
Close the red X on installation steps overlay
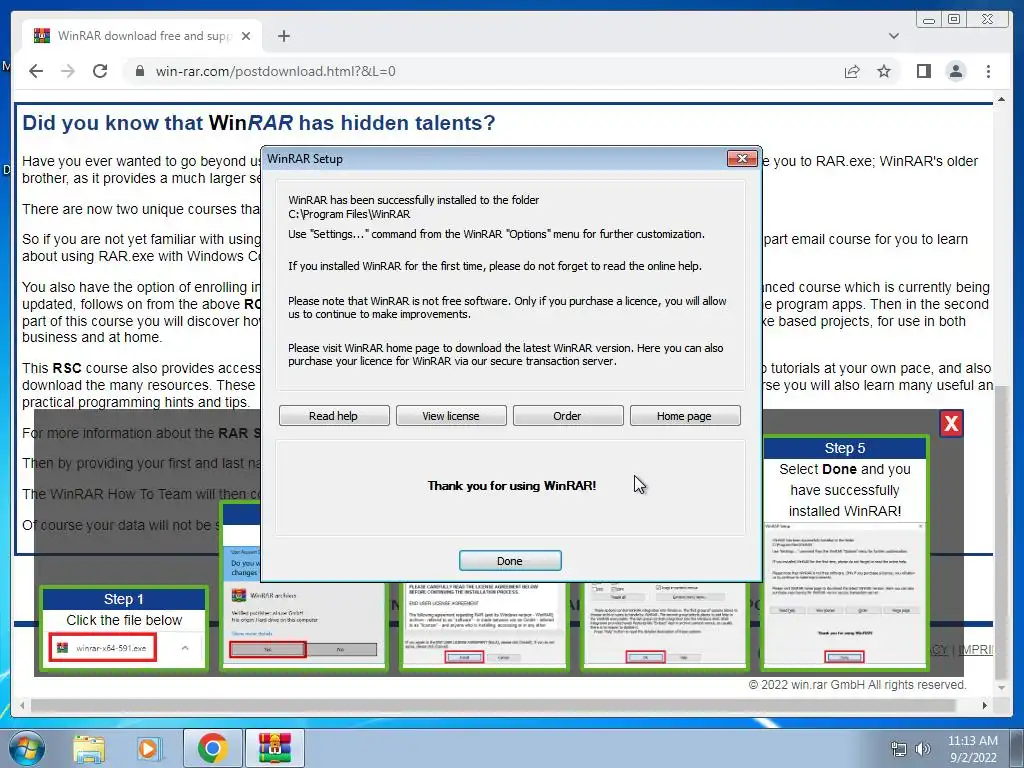[x=951, y=424]
